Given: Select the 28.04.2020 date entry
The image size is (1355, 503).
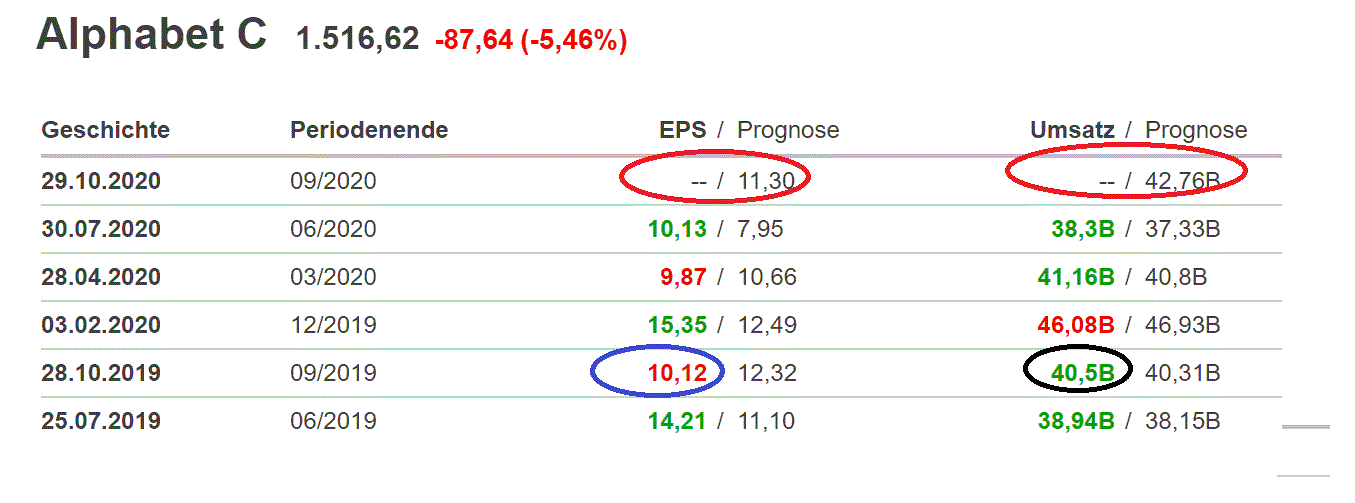Looking at the screenshot, I should pos(100,277).
